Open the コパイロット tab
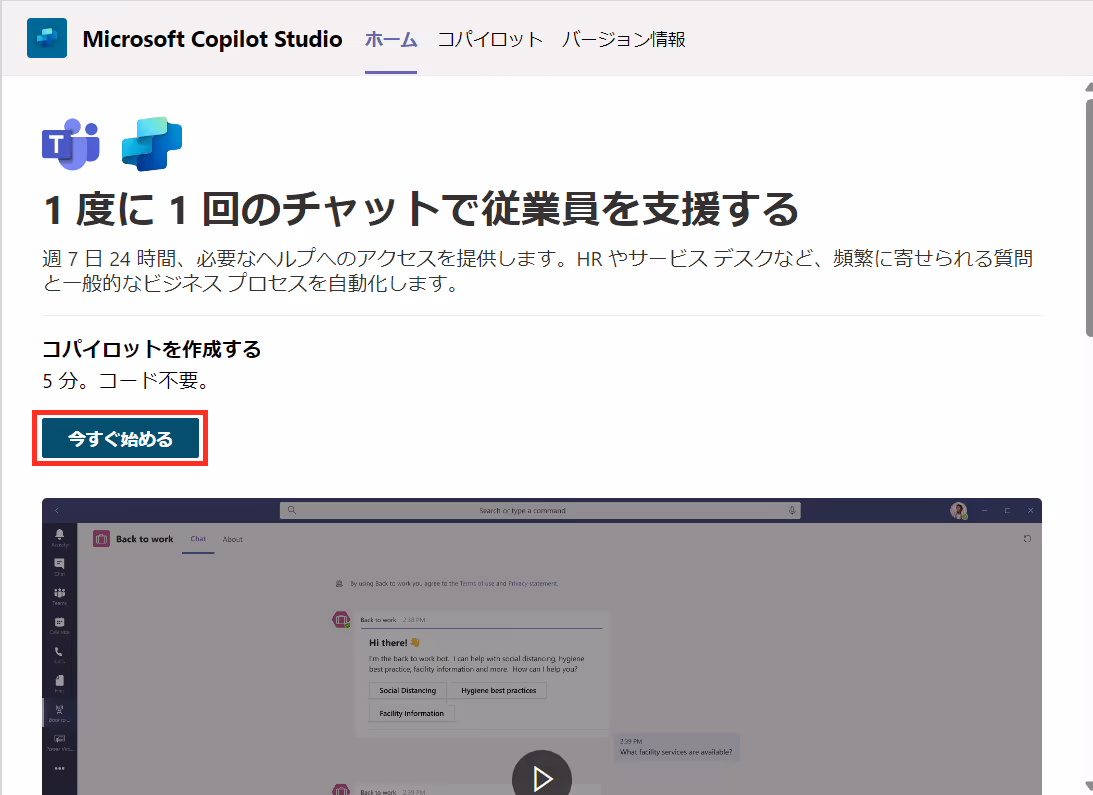 tap(490, 39)
